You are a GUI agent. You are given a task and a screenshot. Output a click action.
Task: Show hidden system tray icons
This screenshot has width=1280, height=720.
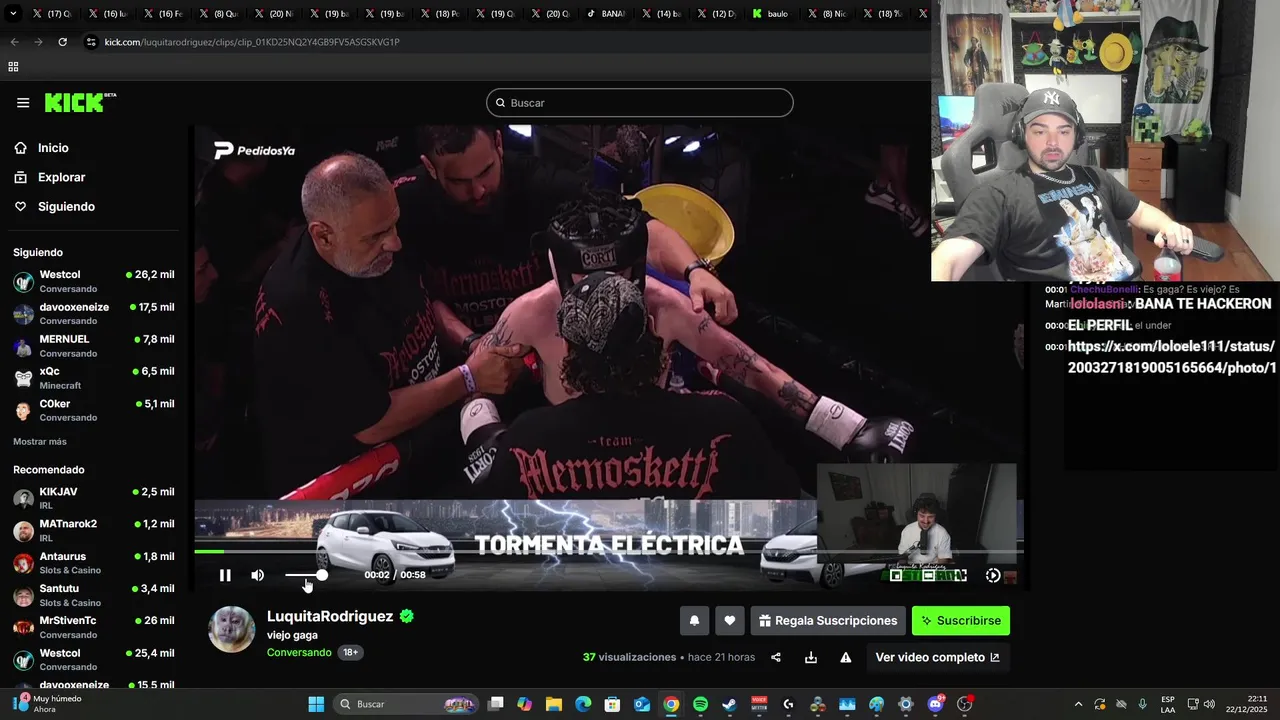(x=1078, y=704)
